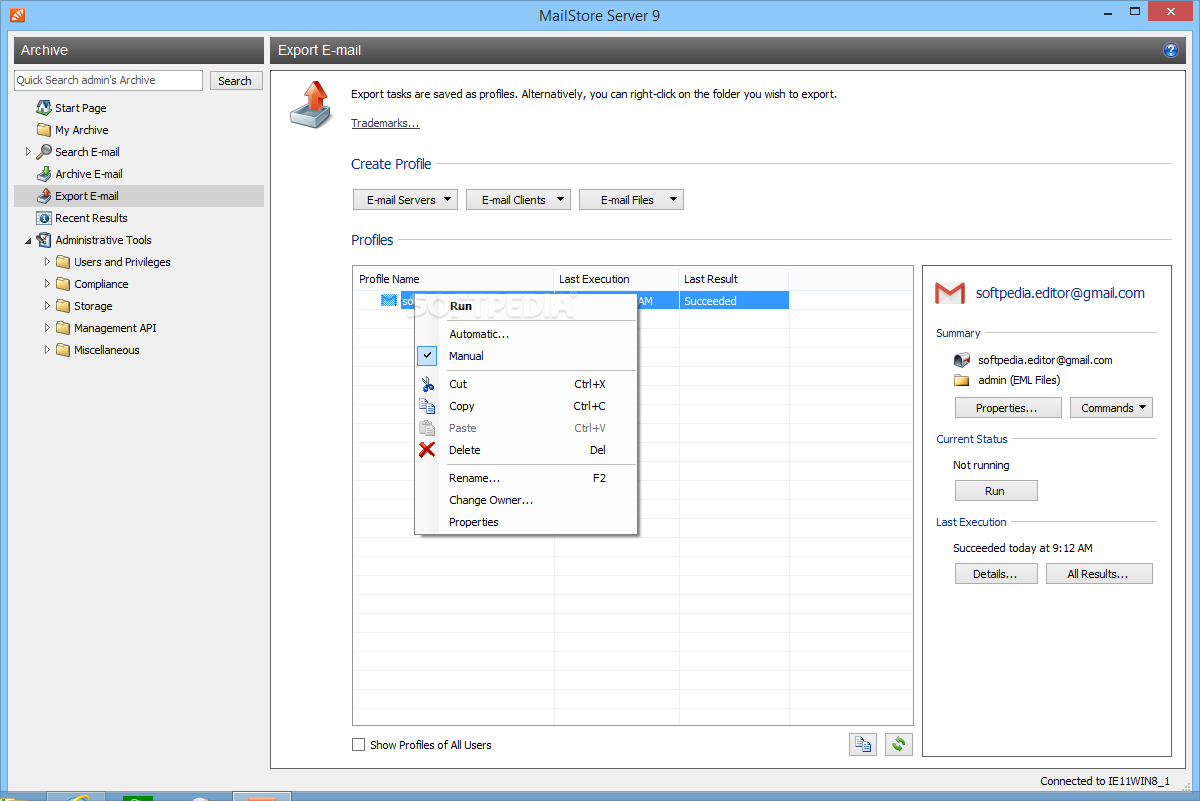This screenshot has width=1200, height=801.
Task: Click the Search button
Action: [x=235, y=81]
